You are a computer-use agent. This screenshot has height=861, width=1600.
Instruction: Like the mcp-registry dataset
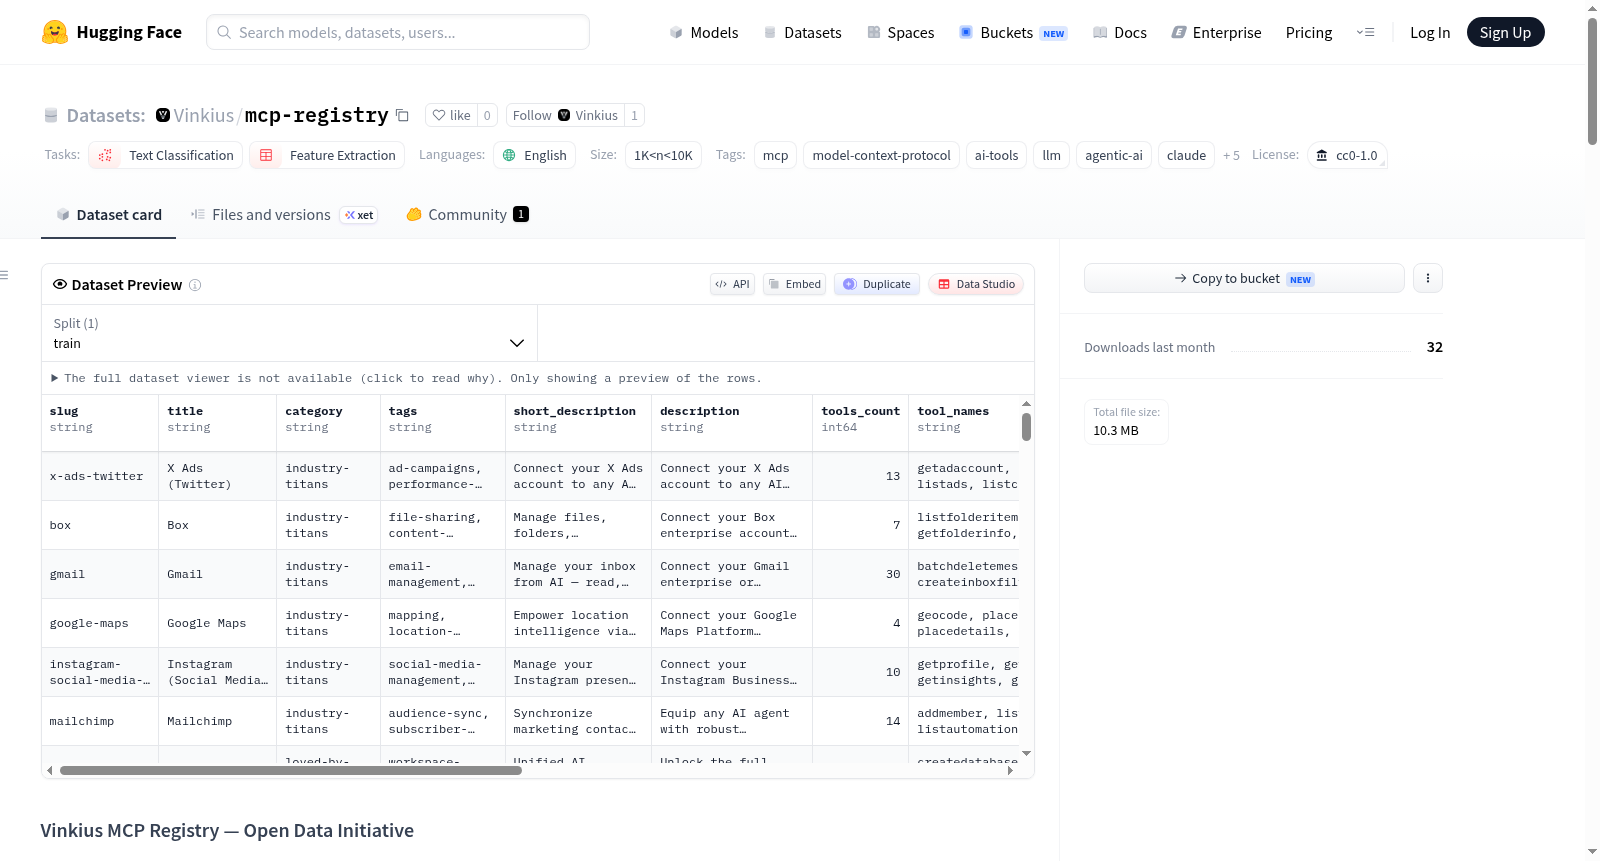pyautogui.click(x=451, y=115)
